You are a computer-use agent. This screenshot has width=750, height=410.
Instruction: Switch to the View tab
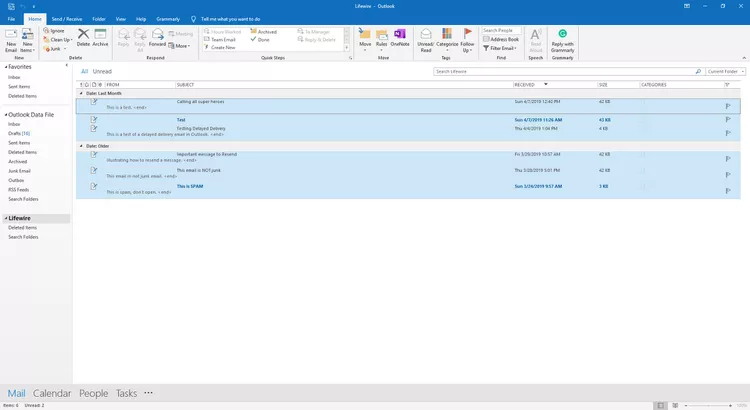point(121,19)
